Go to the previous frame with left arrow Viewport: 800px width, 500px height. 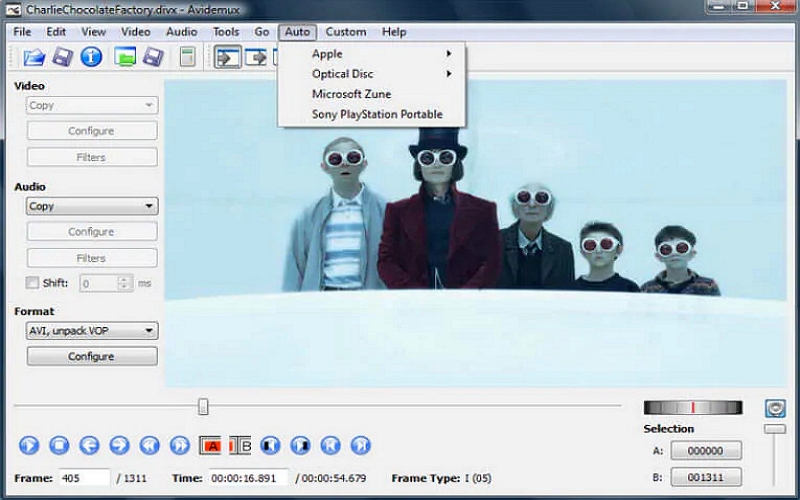[x=89, y=445]
